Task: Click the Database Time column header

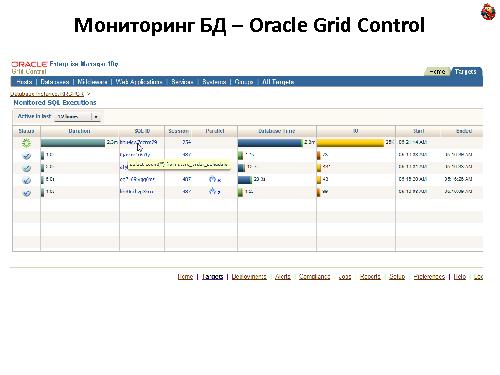Action: coord(277,131)
